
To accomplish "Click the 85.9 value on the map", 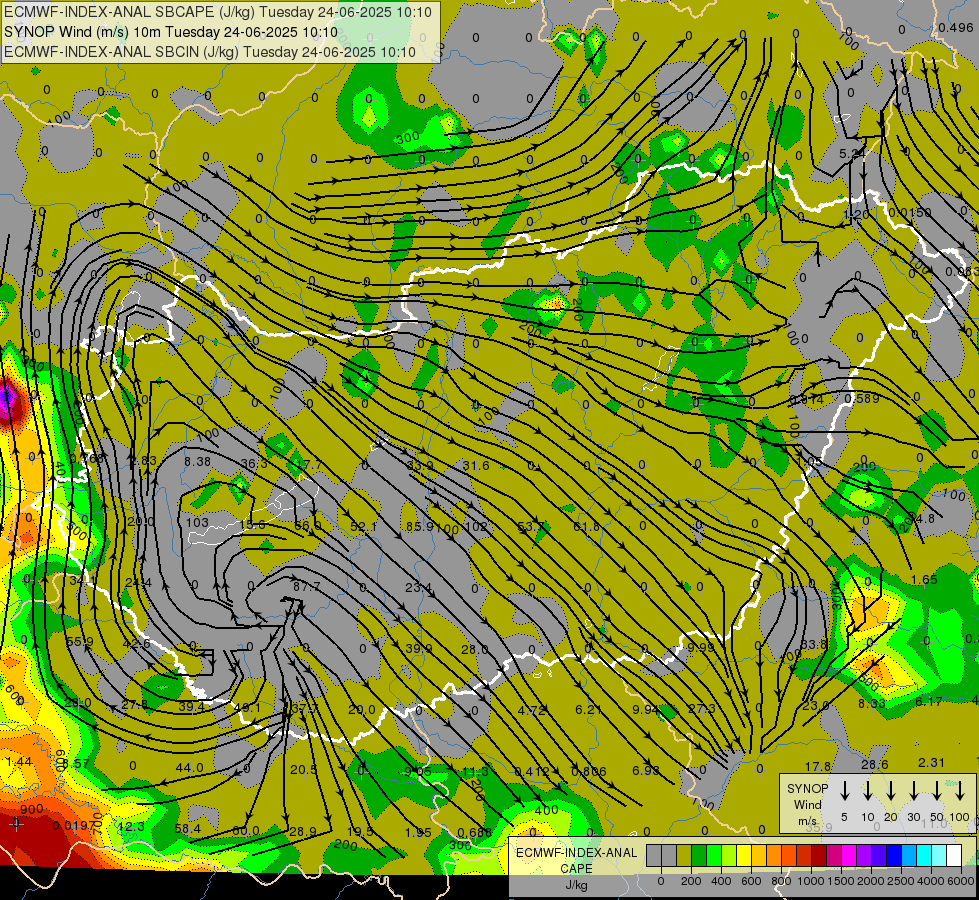I will point(420,527).
